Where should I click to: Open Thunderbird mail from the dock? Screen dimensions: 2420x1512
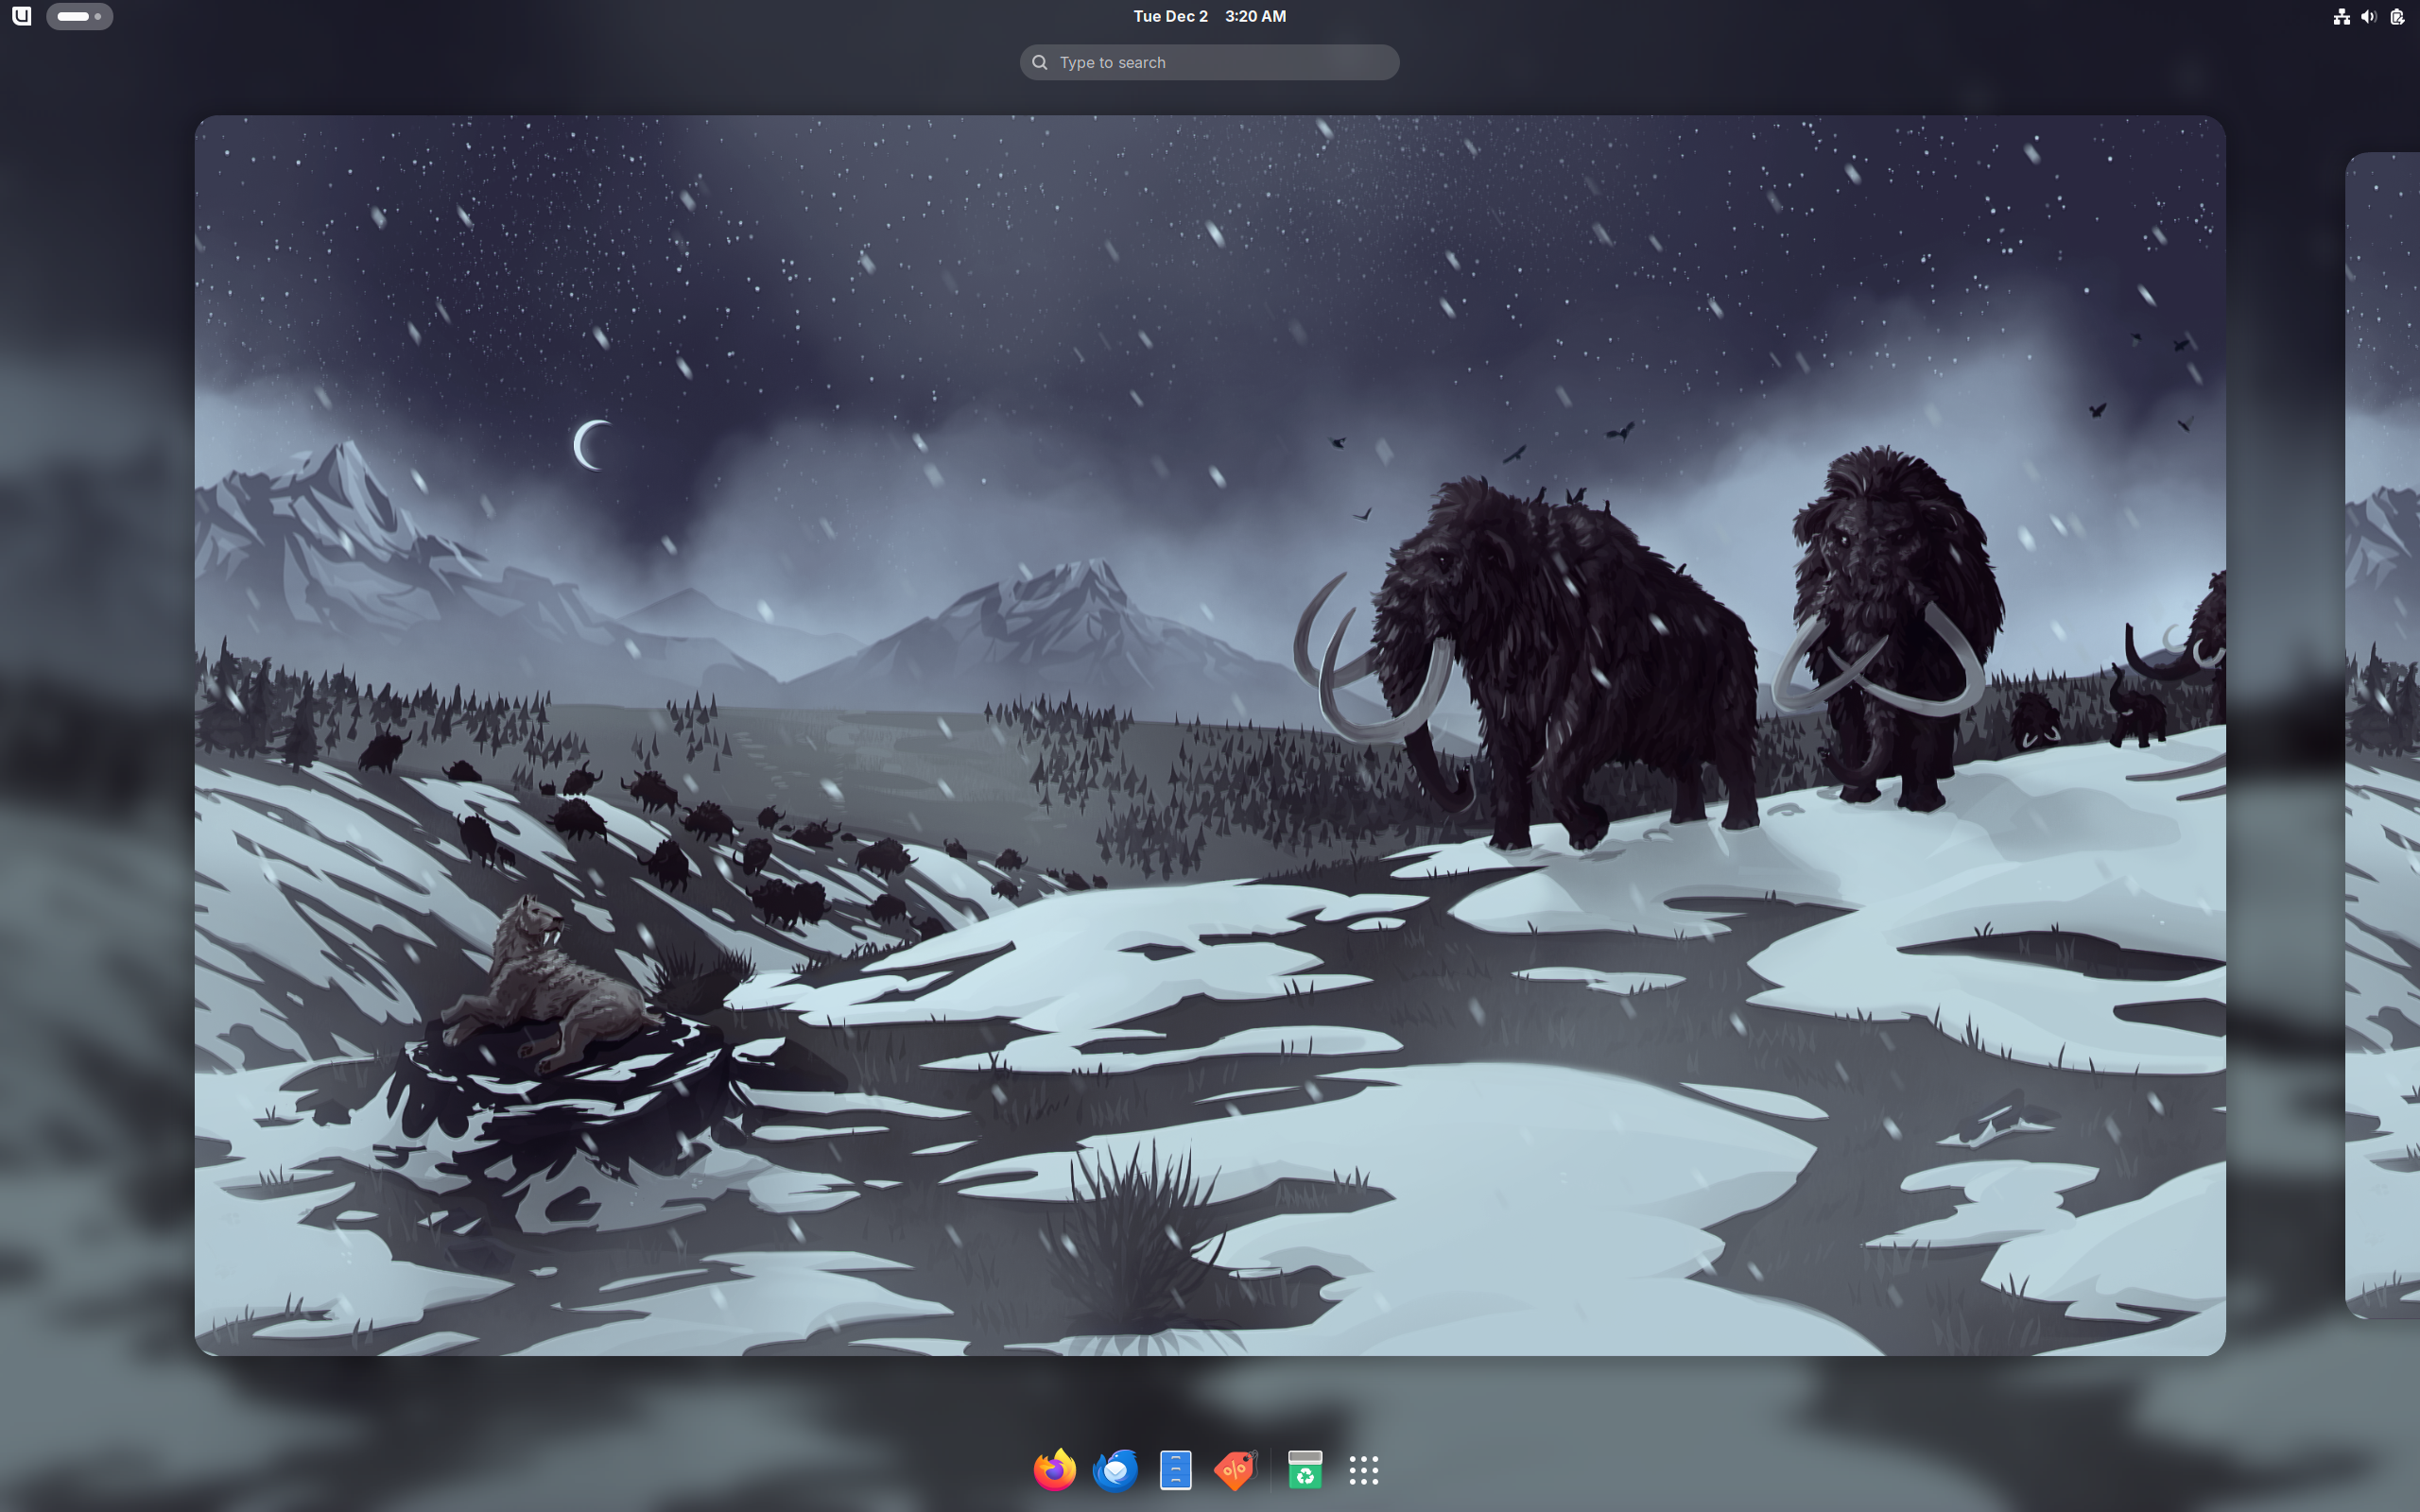(1115, 1469)
